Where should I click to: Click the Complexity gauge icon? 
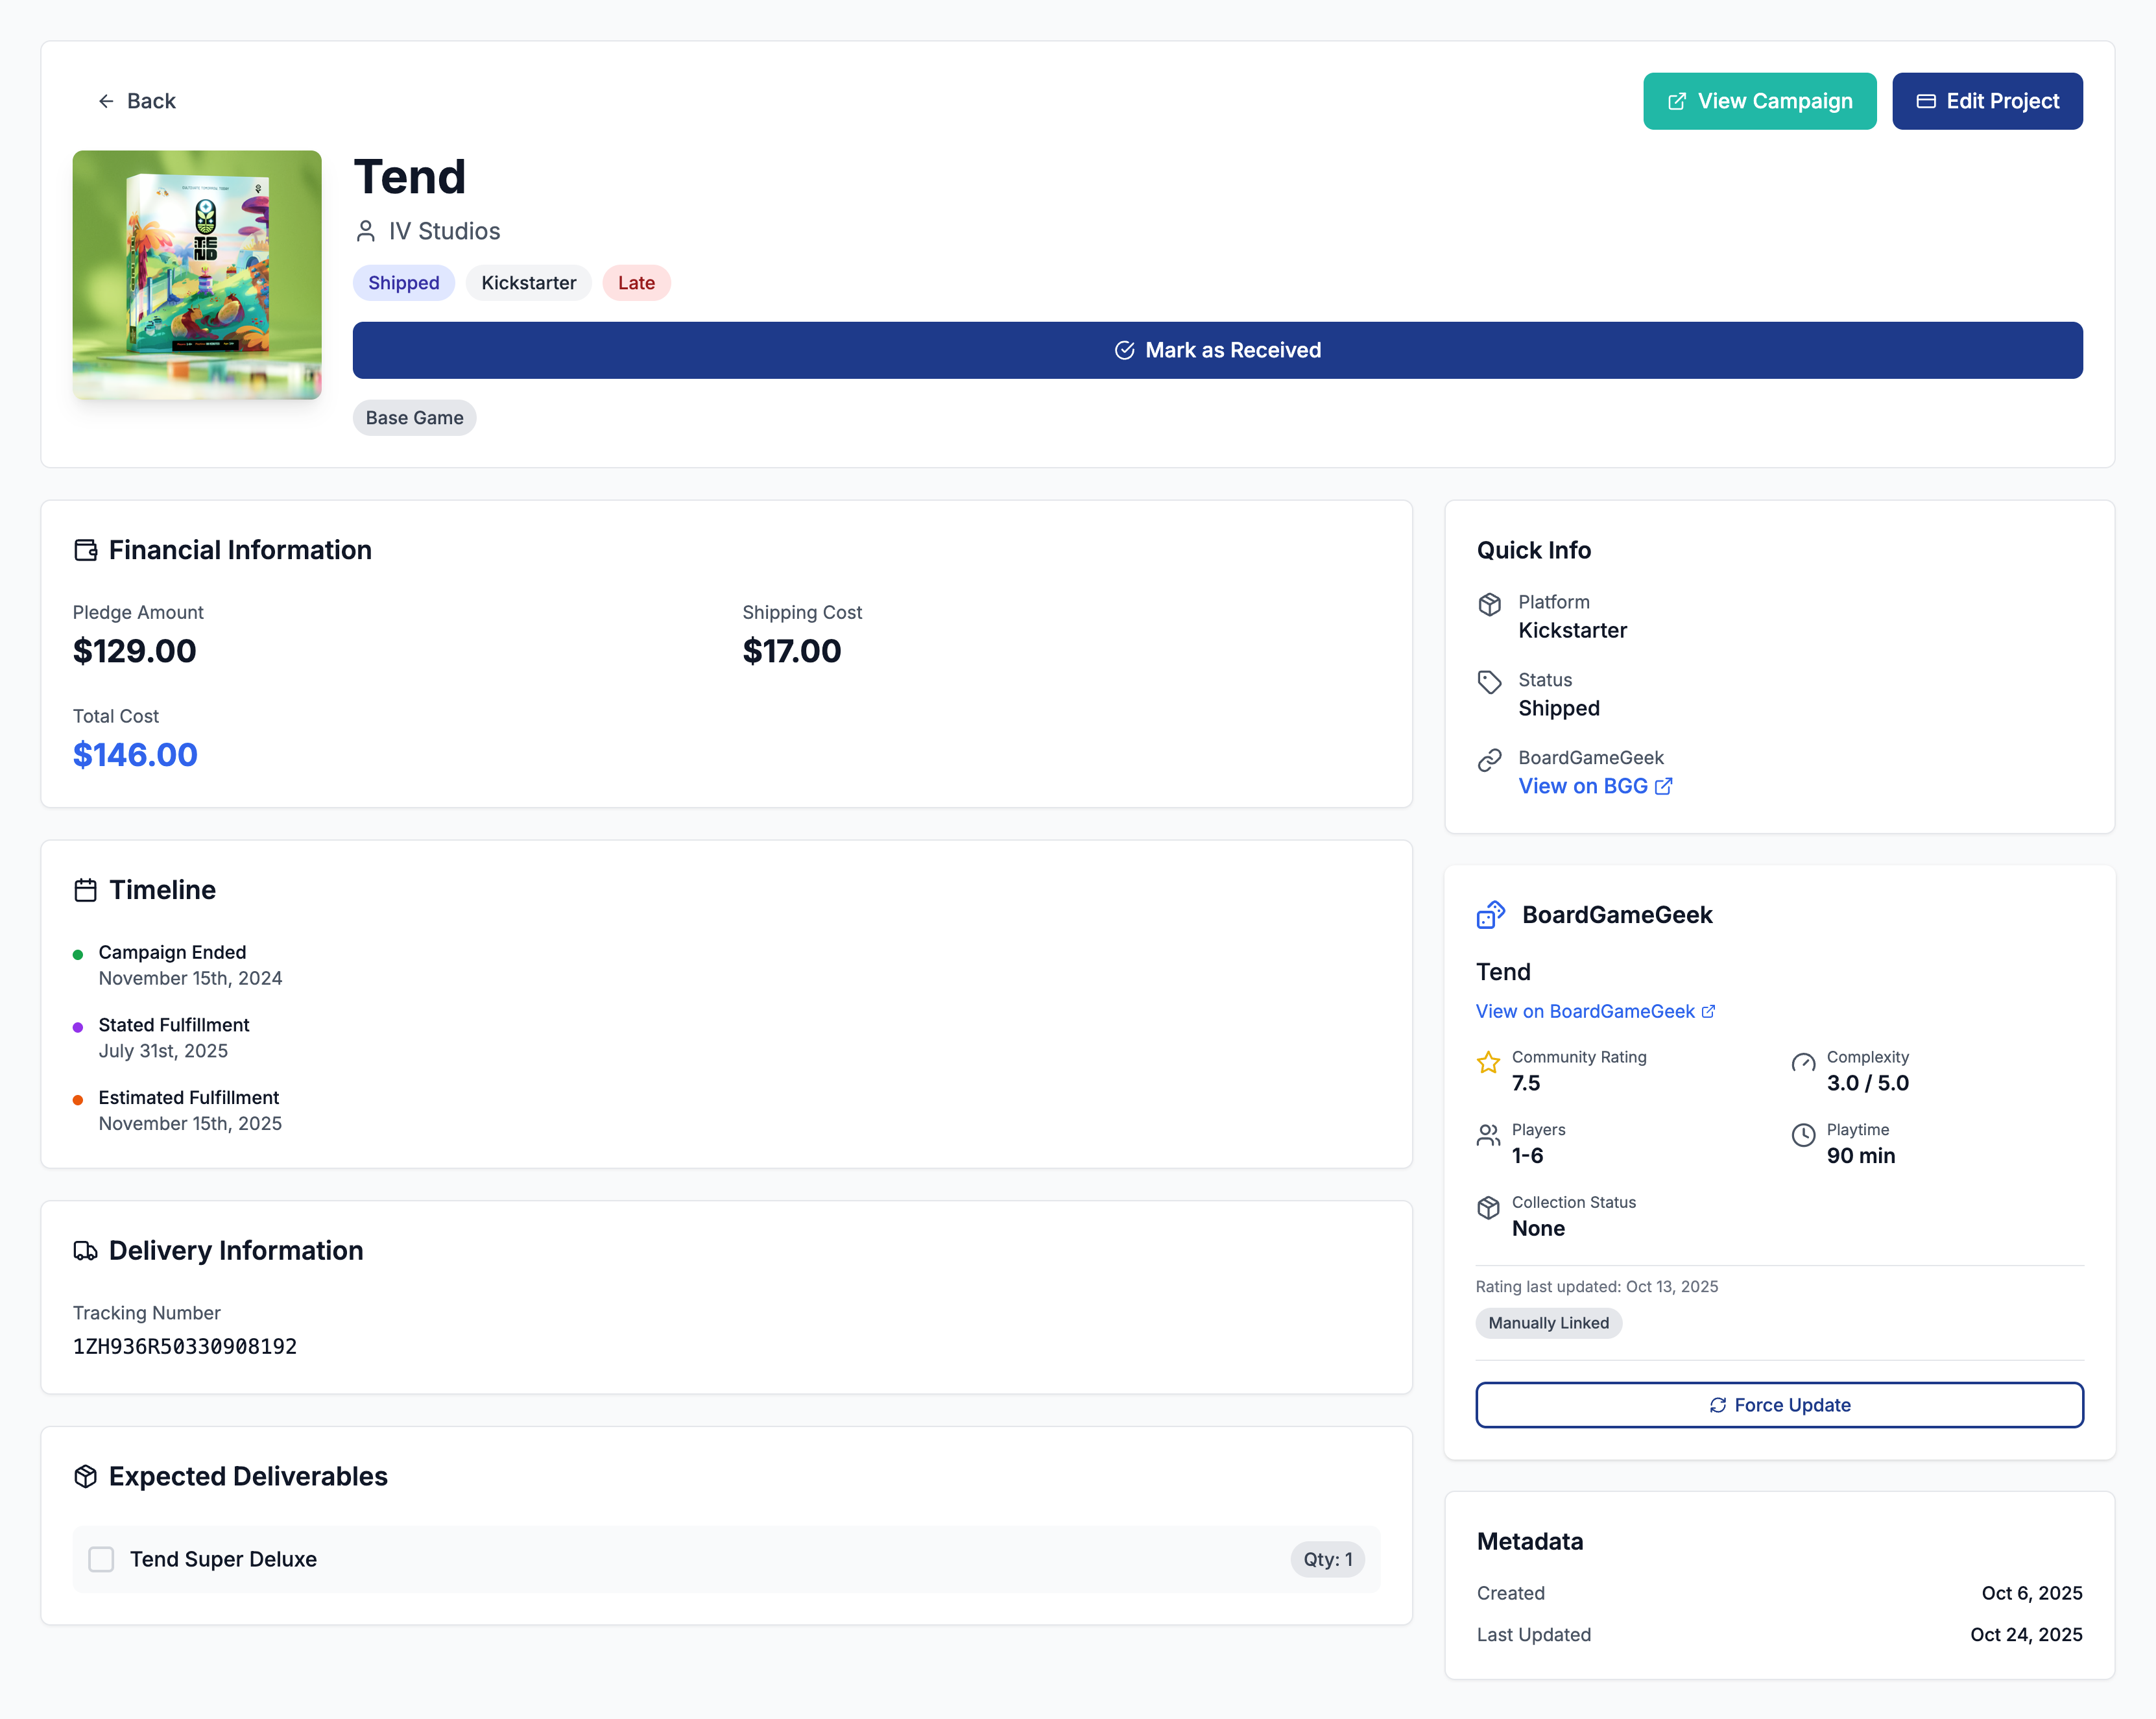(x=1804, y=1062)
